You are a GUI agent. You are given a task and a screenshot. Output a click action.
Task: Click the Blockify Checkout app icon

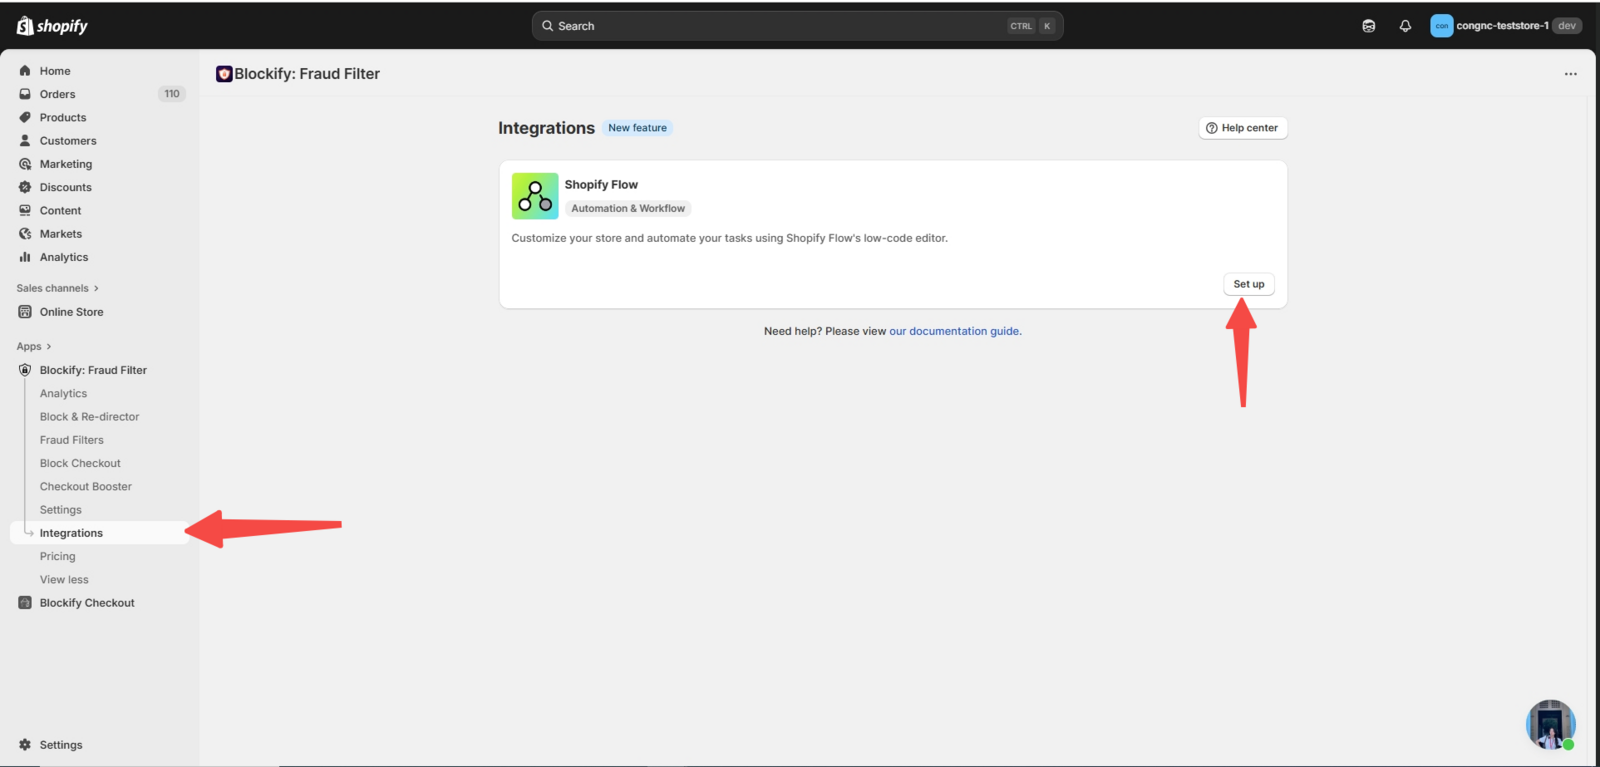point(25,603)
